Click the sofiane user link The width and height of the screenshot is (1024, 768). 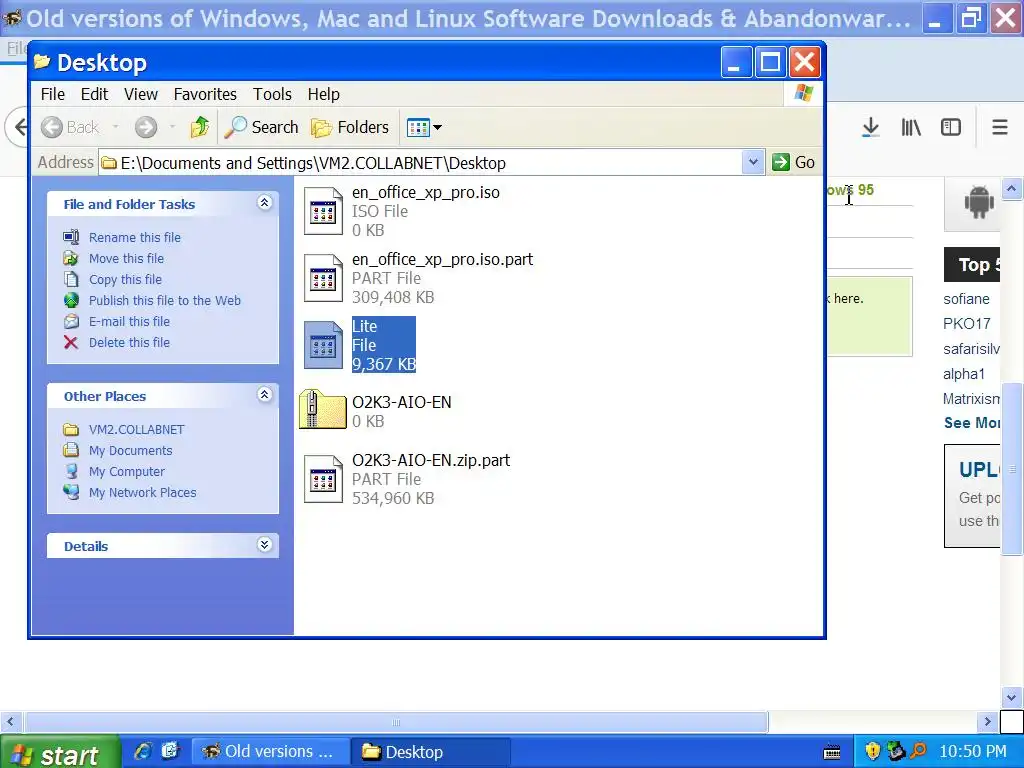click(x=966, y=299)
